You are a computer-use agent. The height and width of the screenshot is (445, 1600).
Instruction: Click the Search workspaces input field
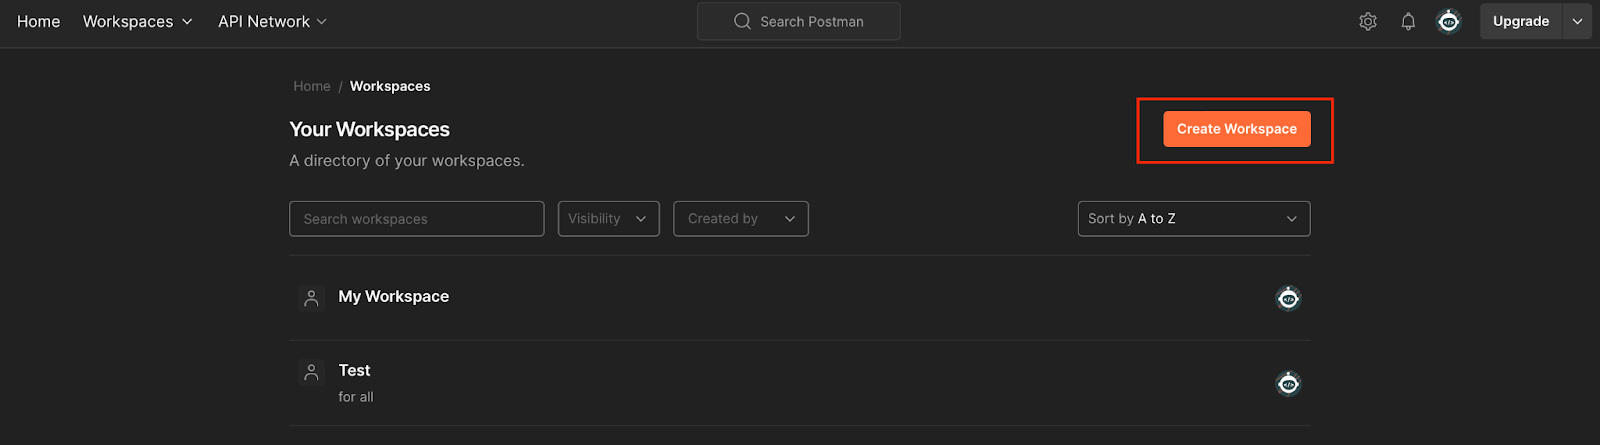click(x=416, y=219)
